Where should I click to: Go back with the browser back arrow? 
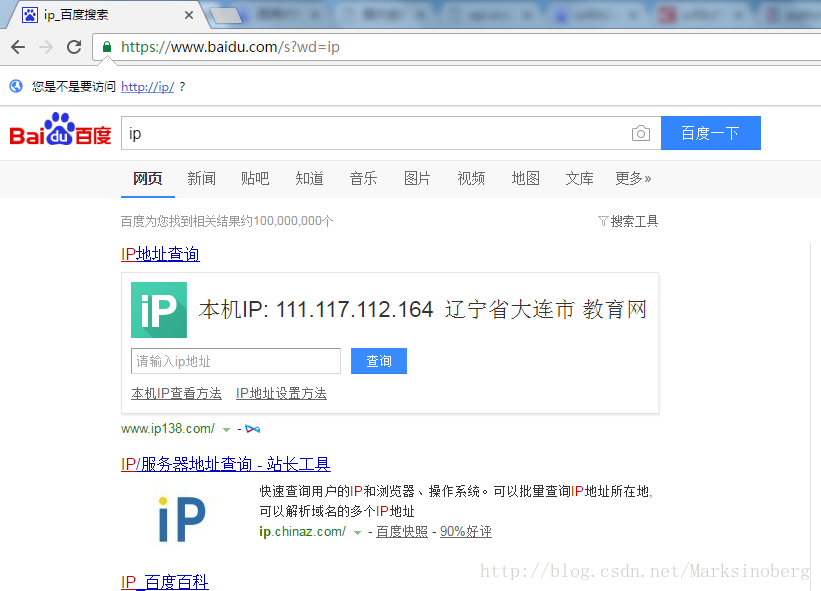(x=18, y=47)
